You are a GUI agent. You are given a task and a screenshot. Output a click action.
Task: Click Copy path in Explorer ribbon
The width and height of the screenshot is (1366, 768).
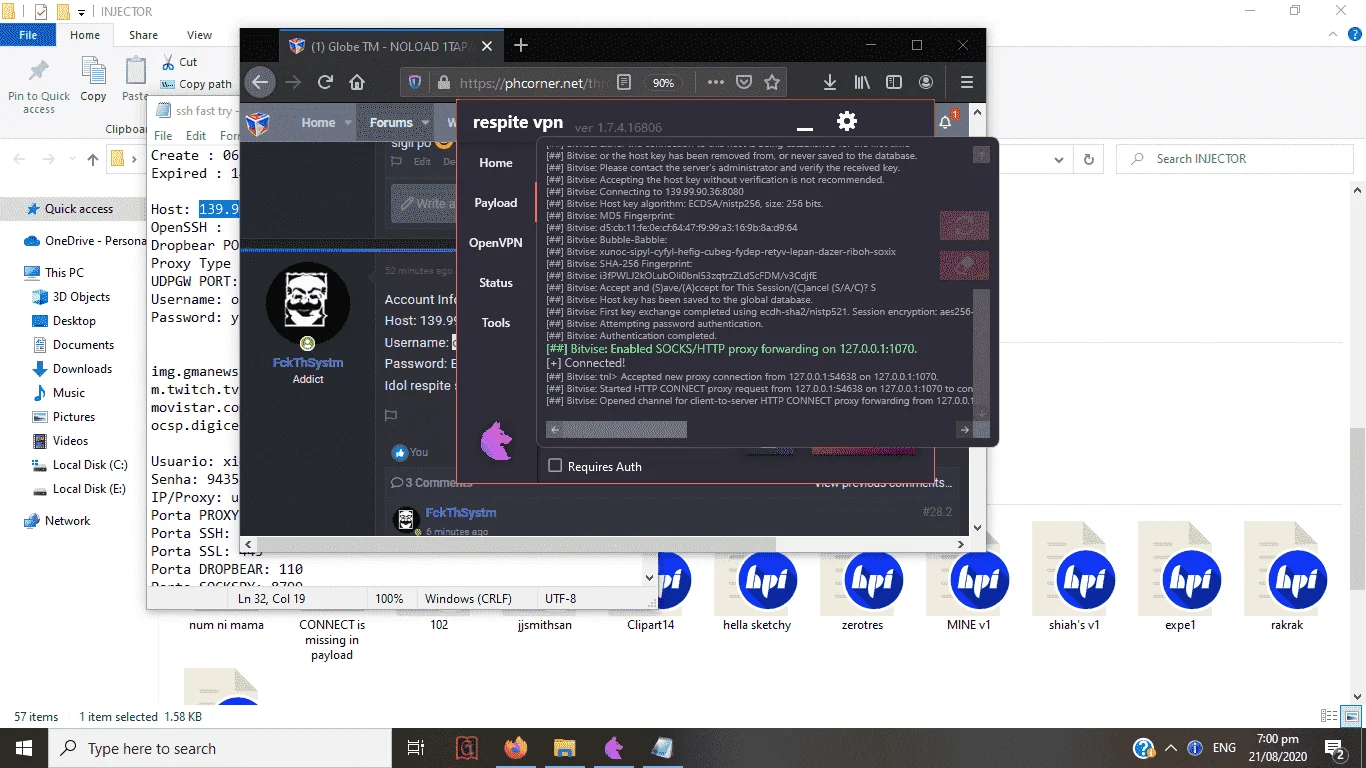(x=196, y=84)
